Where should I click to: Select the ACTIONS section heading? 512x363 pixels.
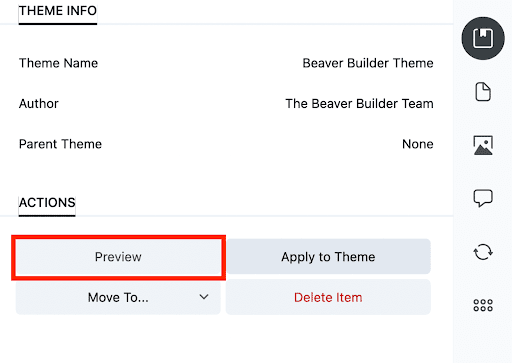(47, 203)
